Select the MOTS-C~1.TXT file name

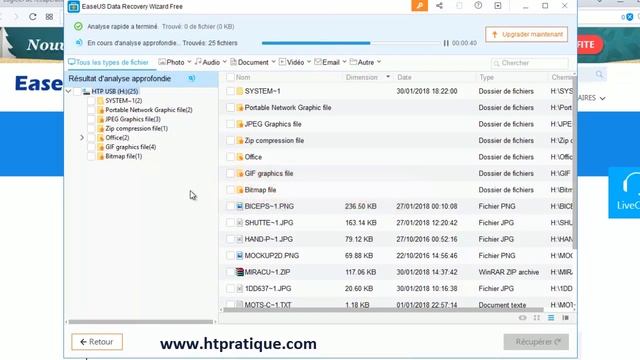coord(268,305)
